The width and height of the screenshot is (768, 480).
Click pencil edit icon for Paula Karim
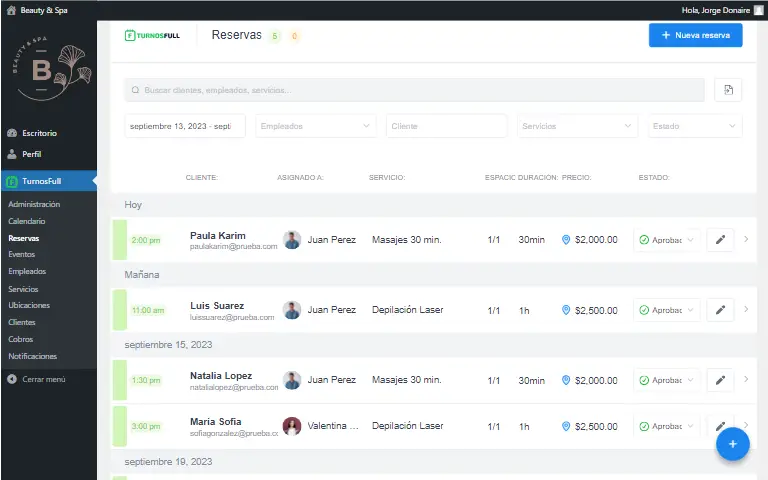[720, 240]
